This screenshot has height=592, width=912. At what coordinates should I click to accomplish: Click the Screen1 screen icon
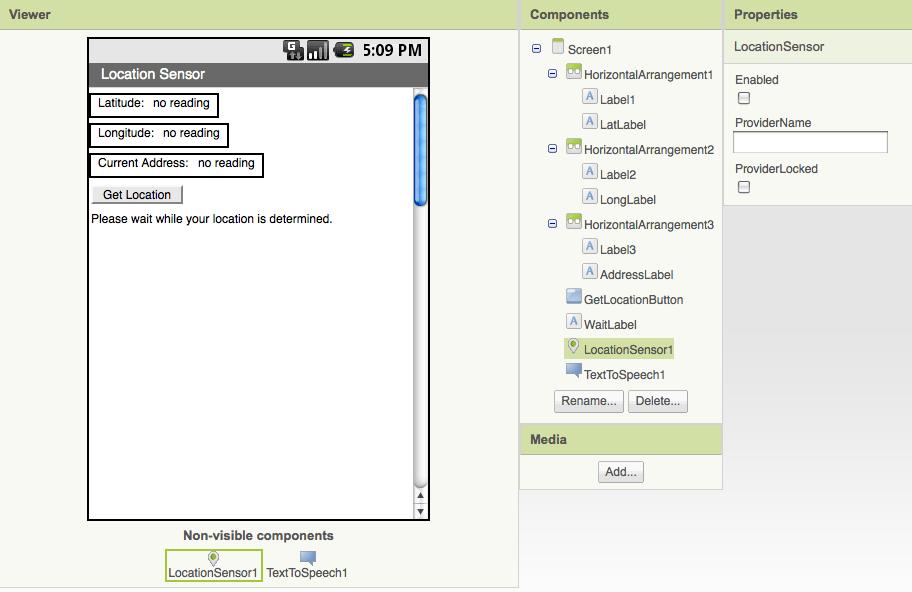pyautogui.click(x=557, y=48)
